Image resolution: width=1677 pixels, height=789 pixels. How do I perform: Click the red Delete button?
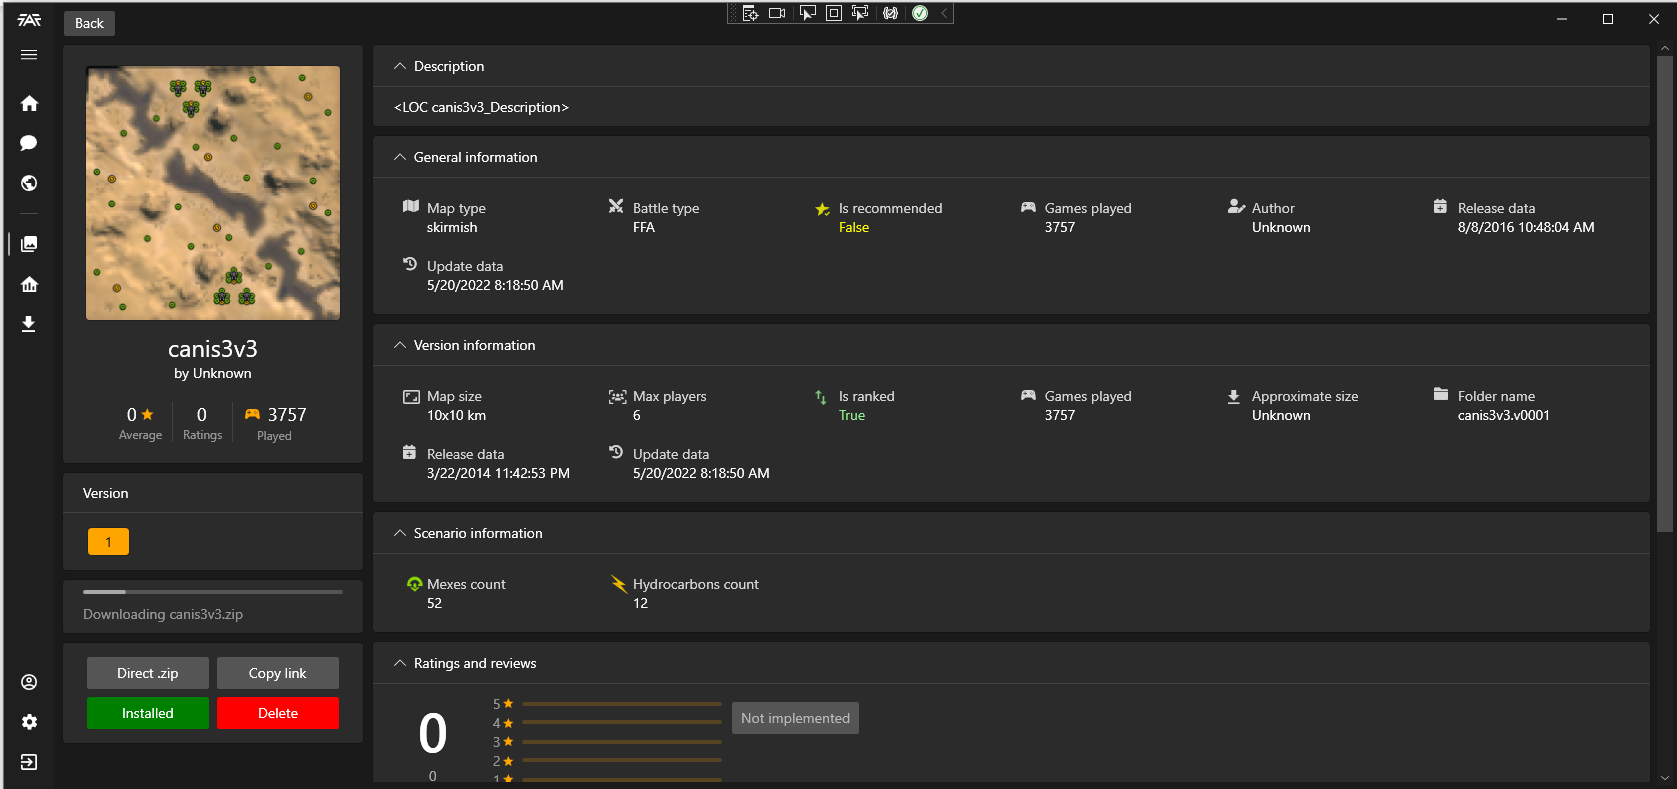point(278,713)
